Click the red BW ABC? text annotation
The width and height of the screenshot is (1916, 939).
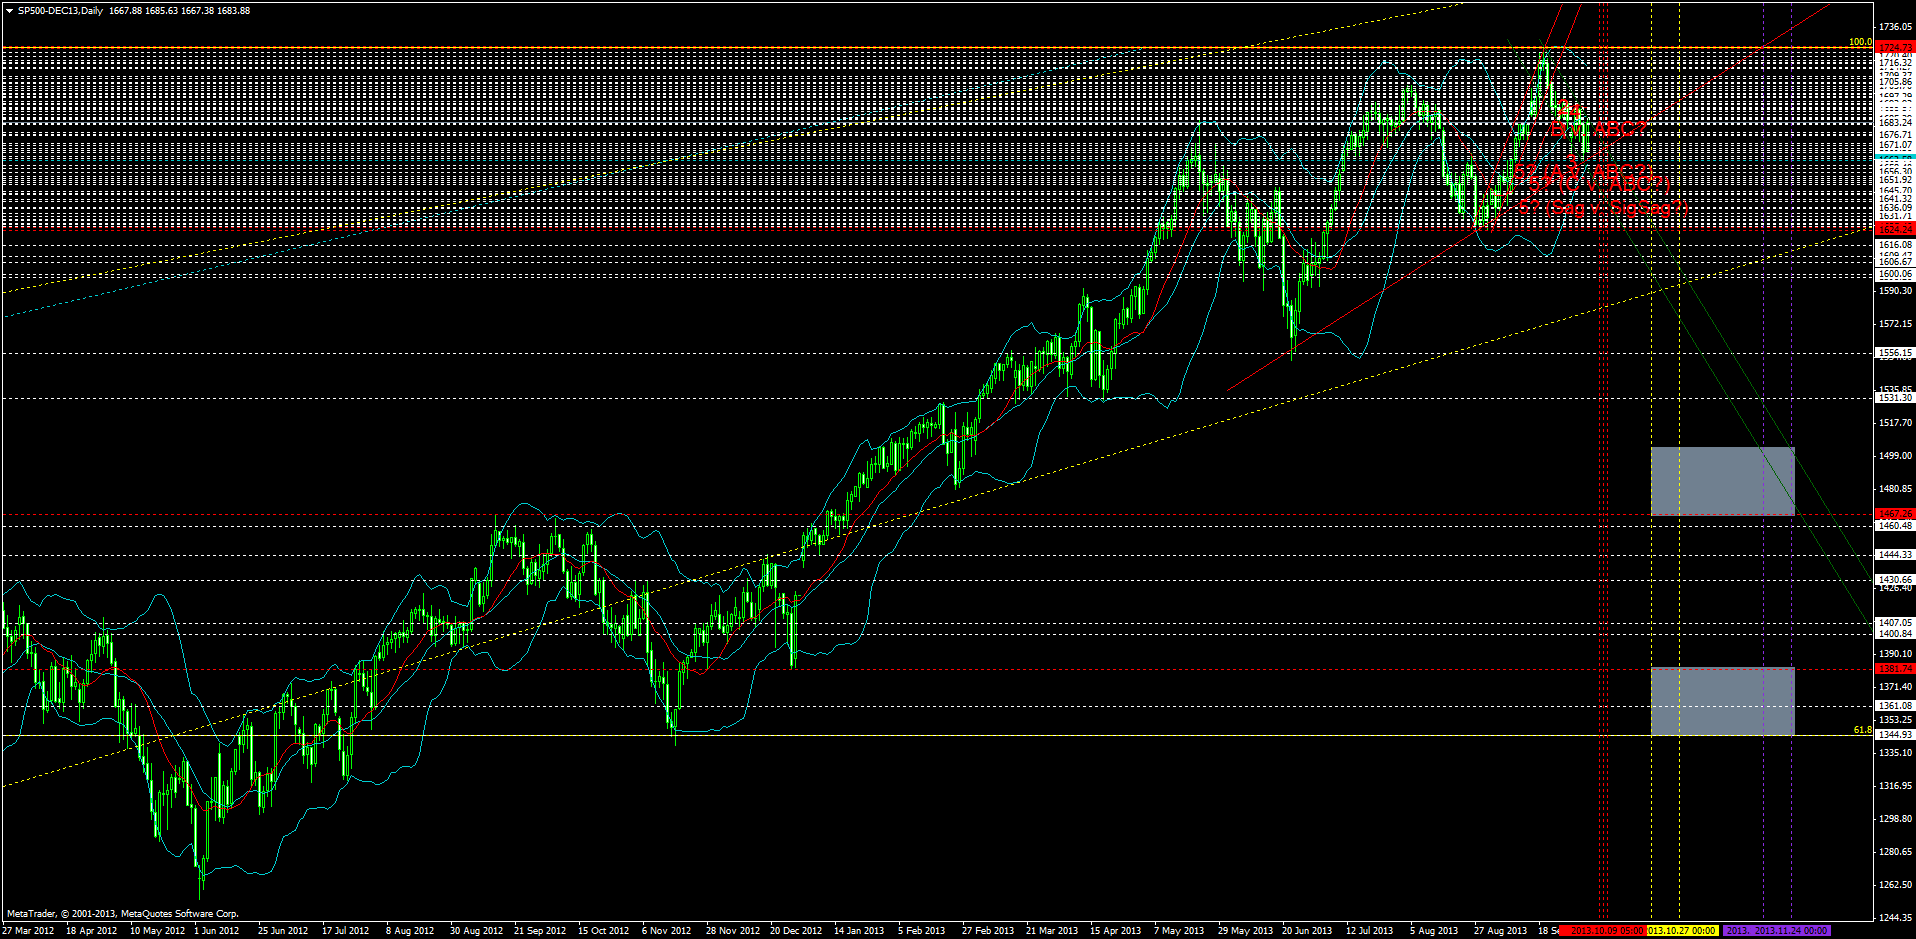[1599, 129]
